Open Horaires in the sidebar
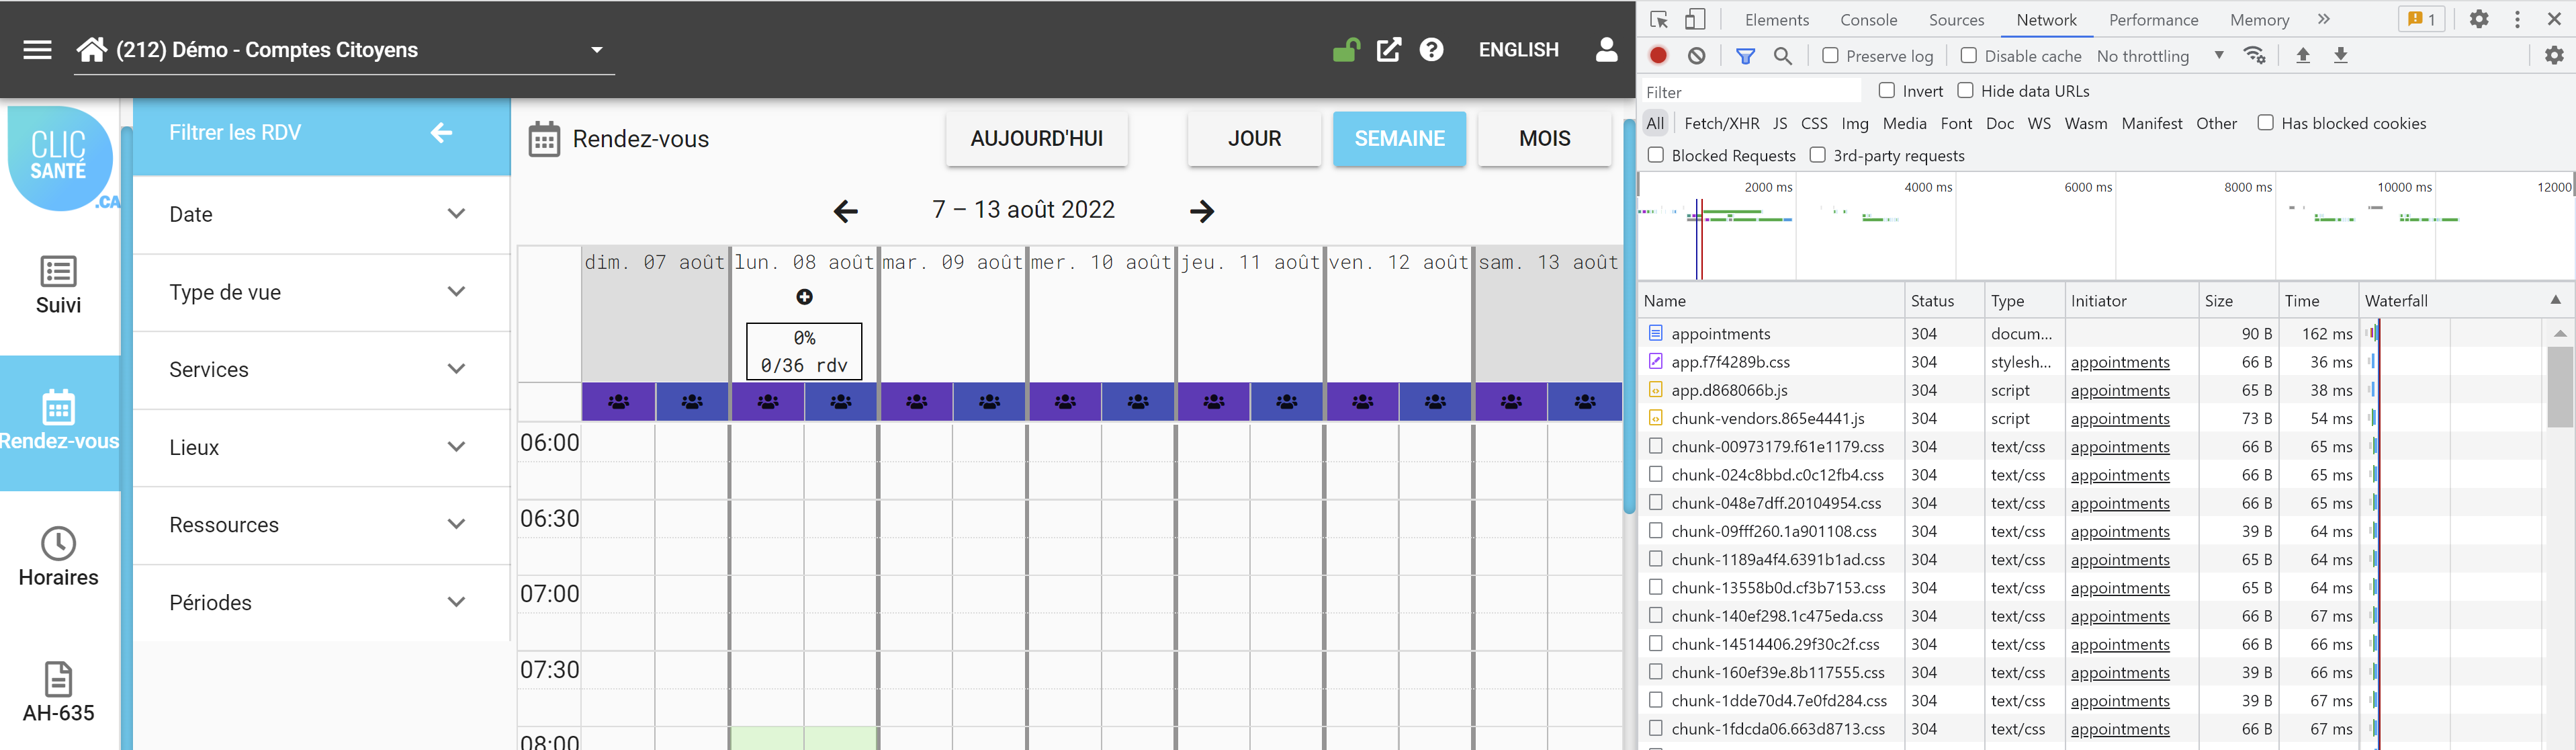Screen dimensions: 2576x750 click(59, 557)
